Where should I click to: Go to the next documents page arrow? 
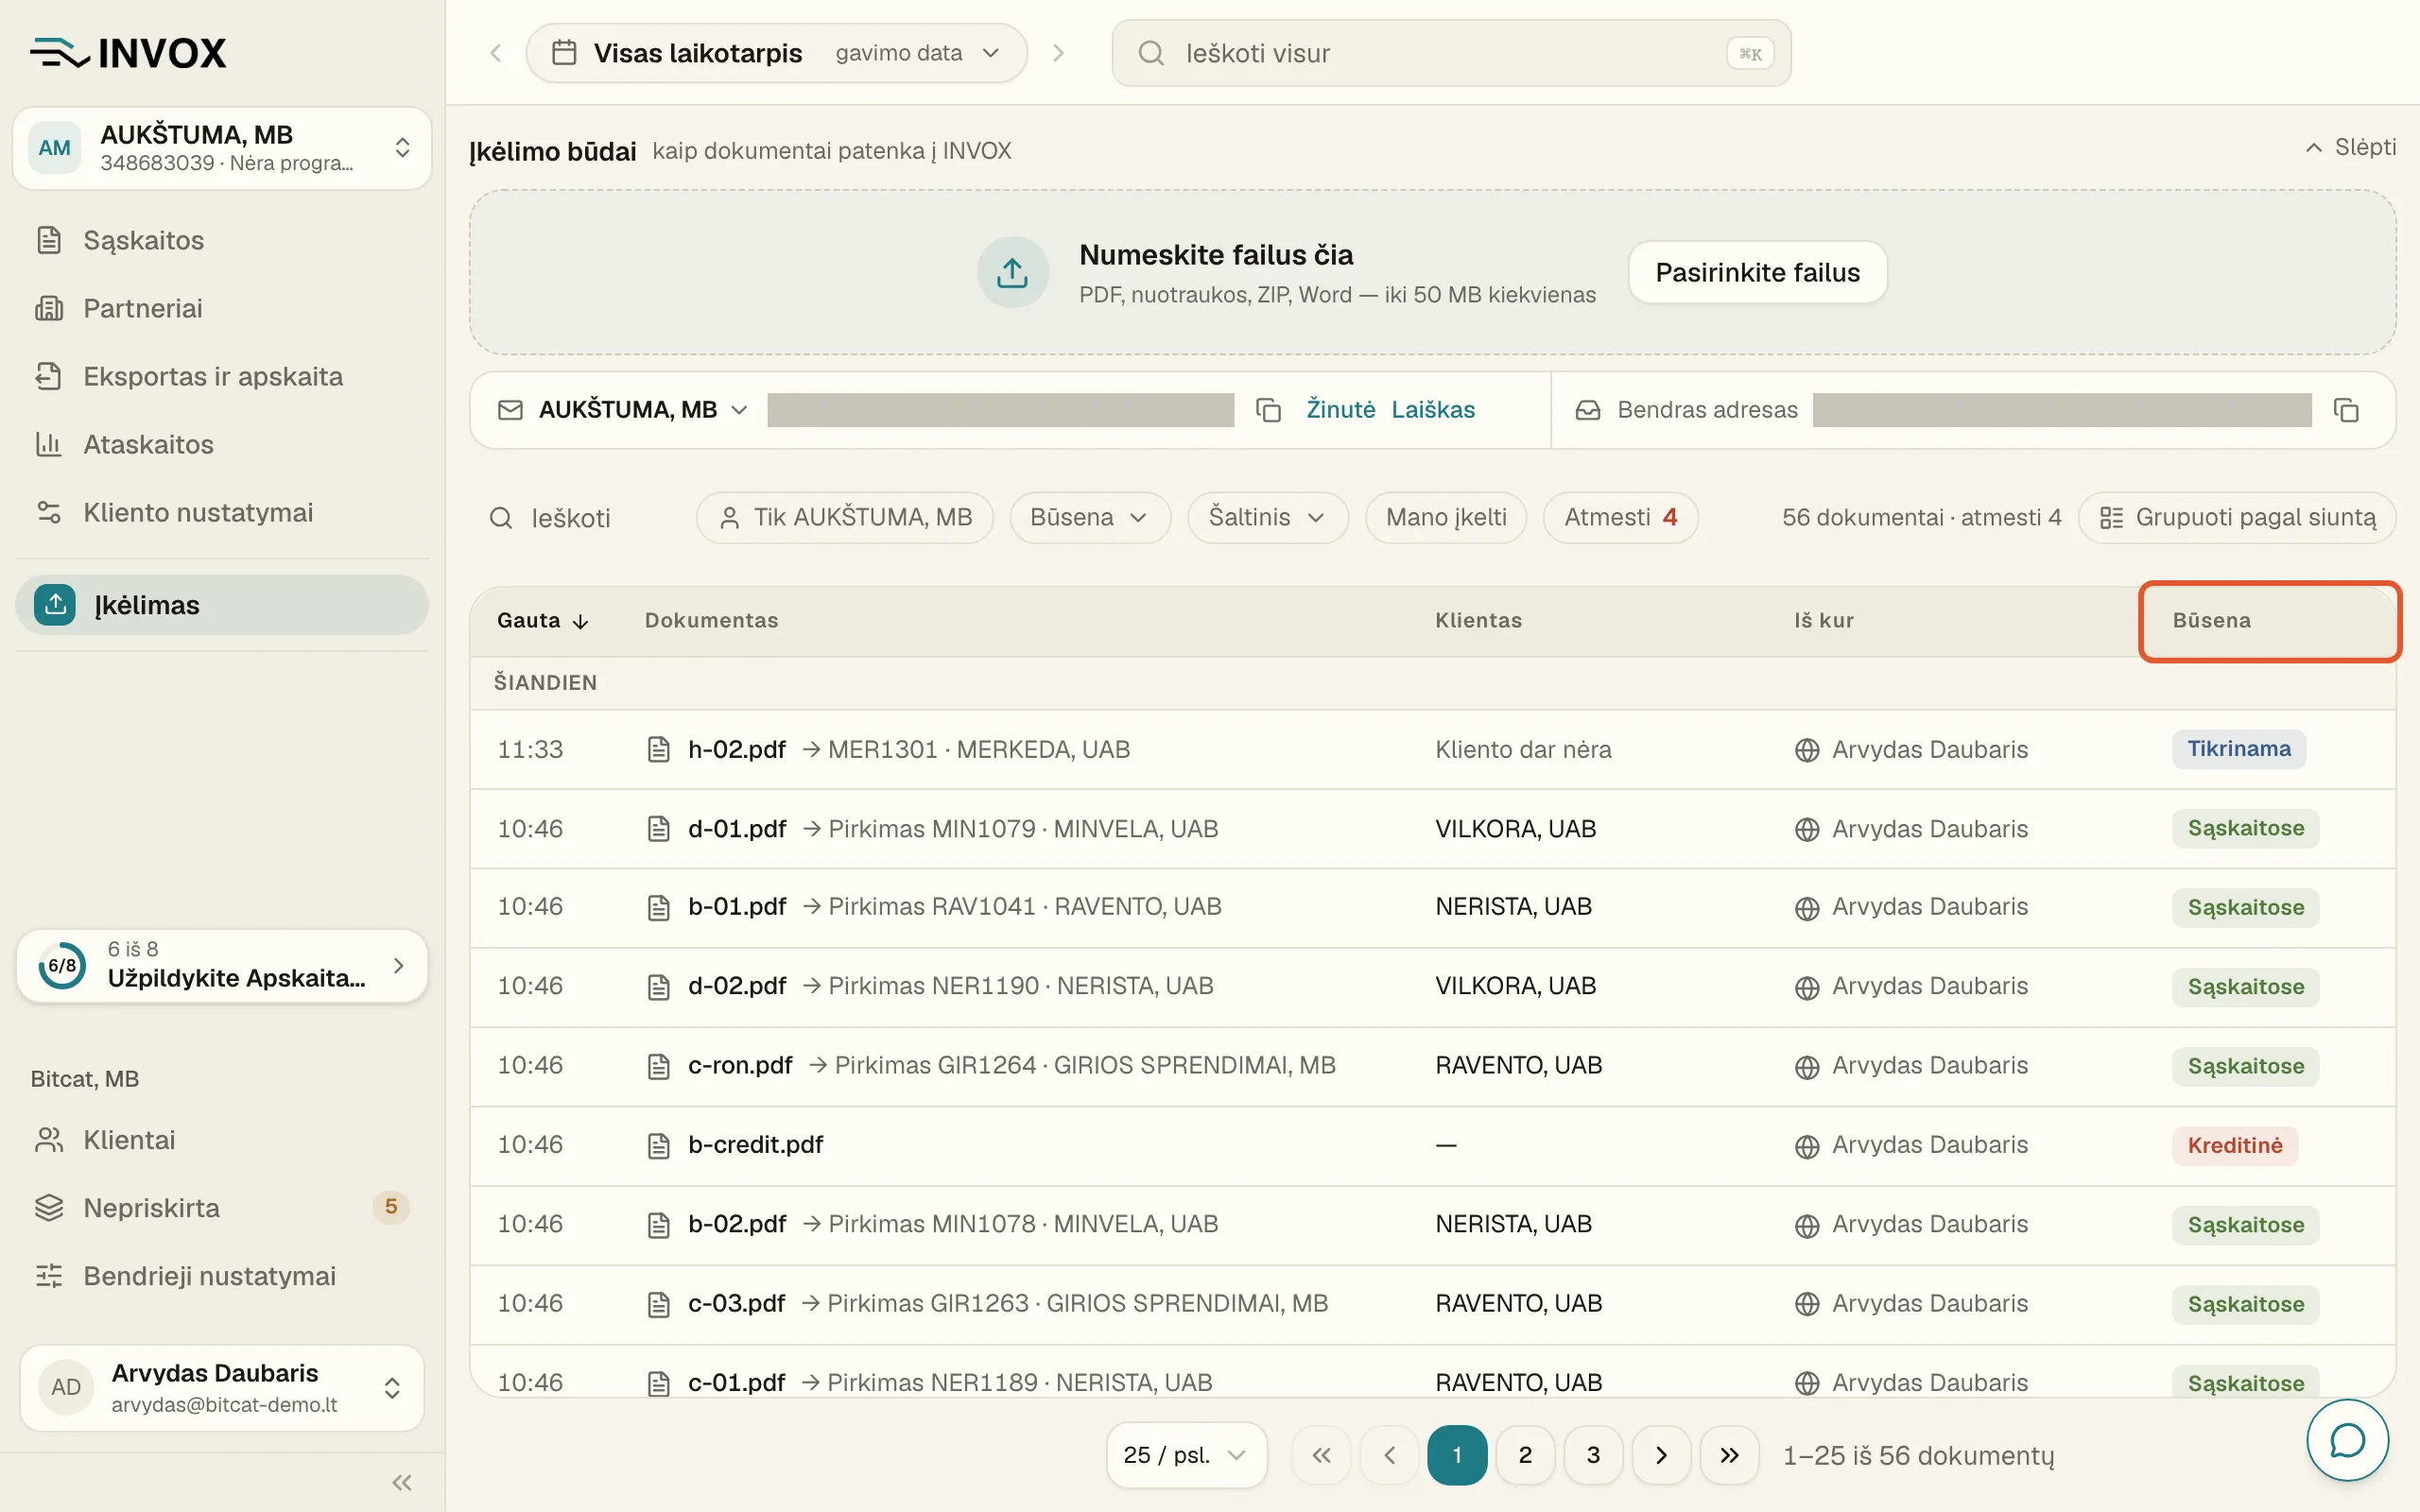[1661, 1455]
